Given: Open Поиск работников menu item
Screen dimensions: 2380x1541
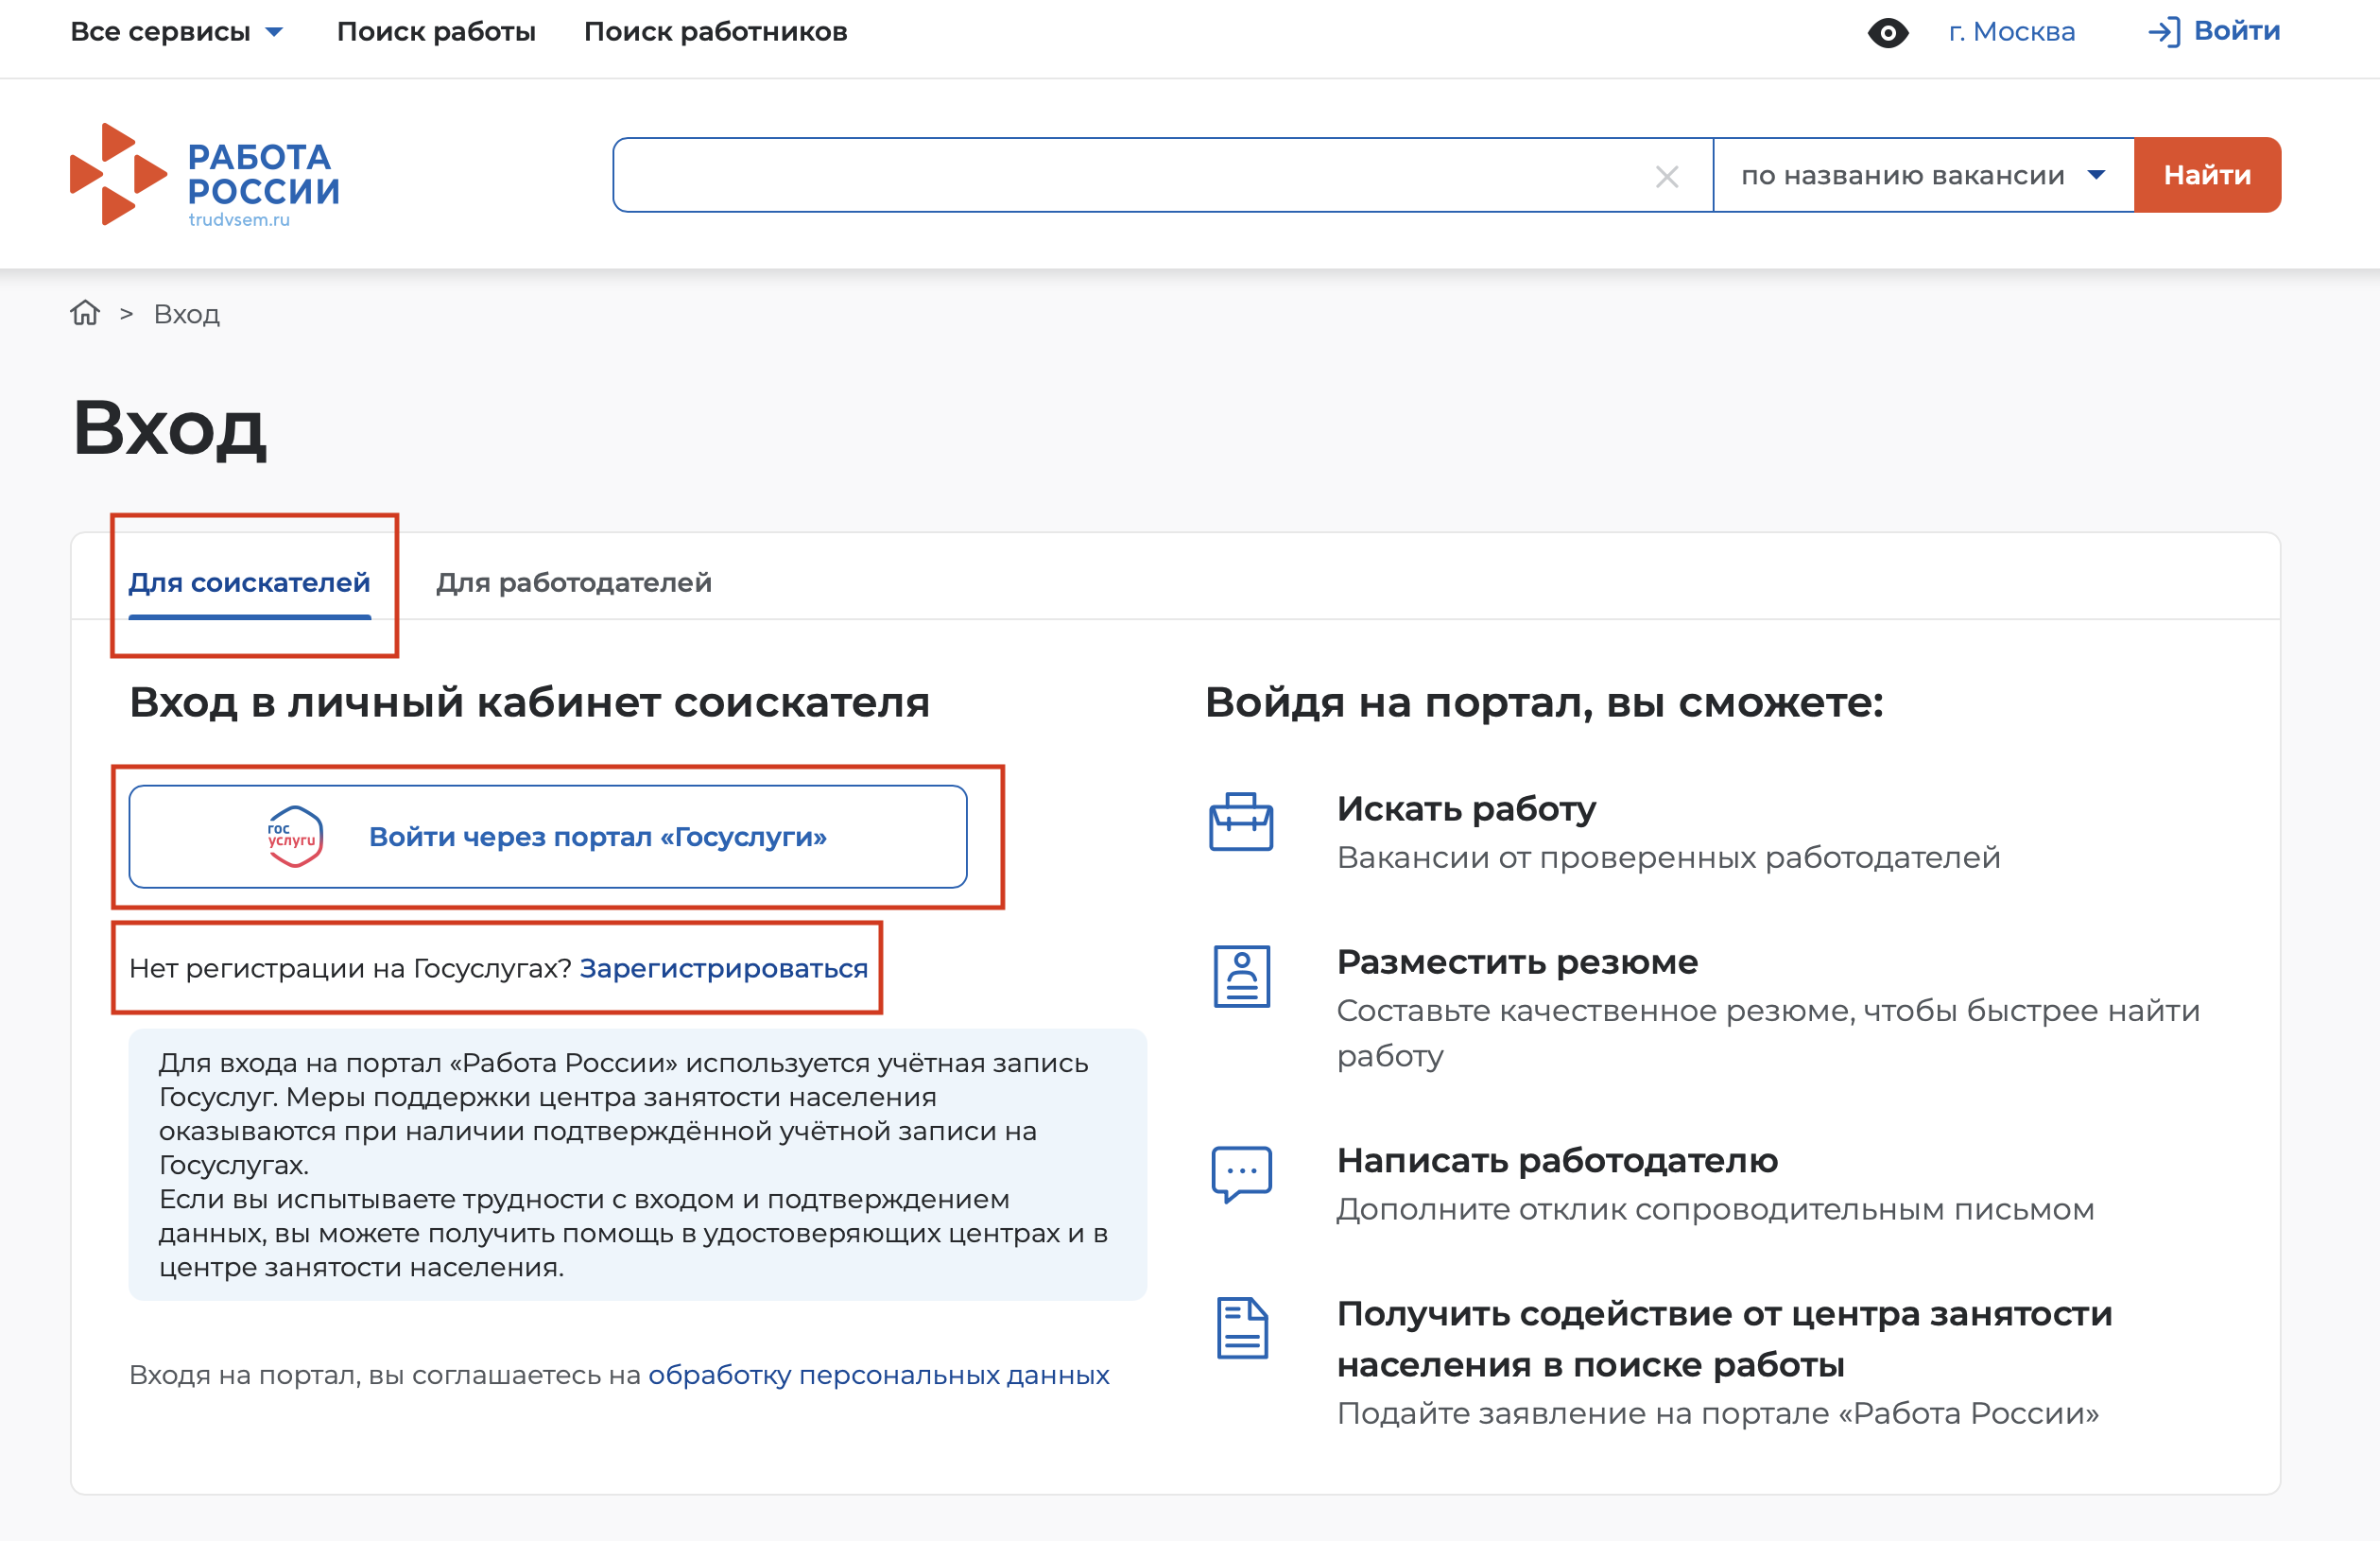Looking at the screenshot, I should 715,32.
